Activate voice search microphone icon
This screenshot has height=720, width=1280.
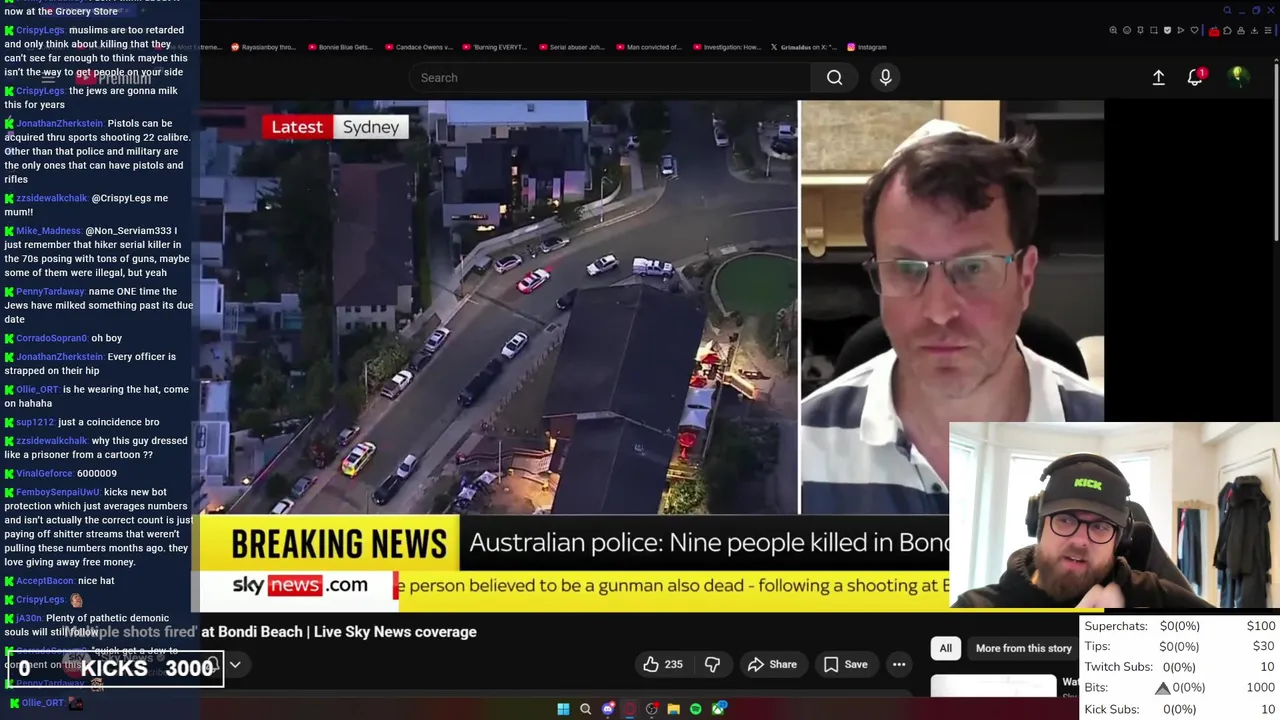(x=885, y=77)
